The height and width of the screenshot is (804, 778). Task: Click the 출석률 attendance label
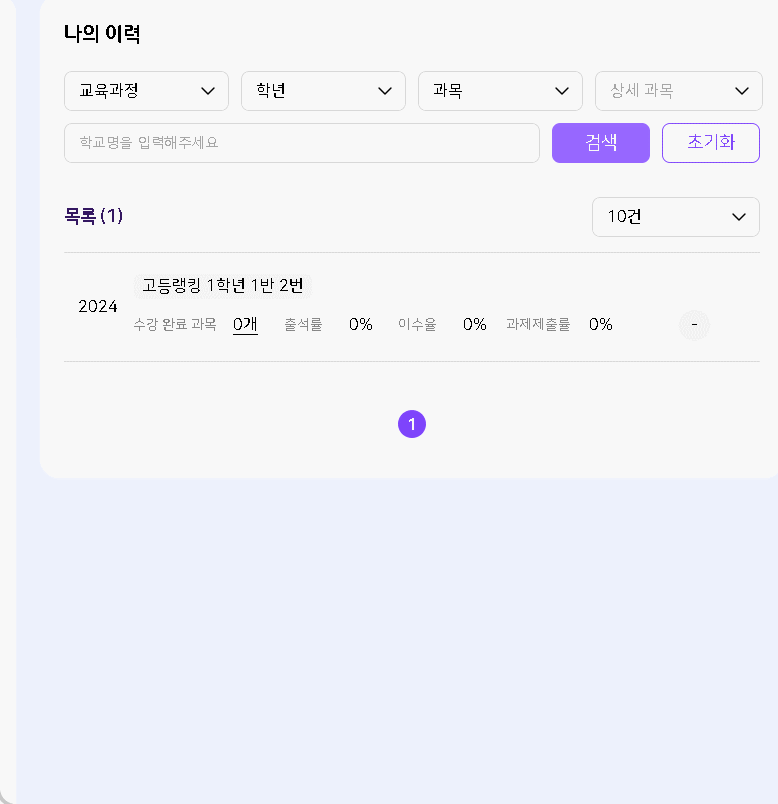[x=303, y=325]
